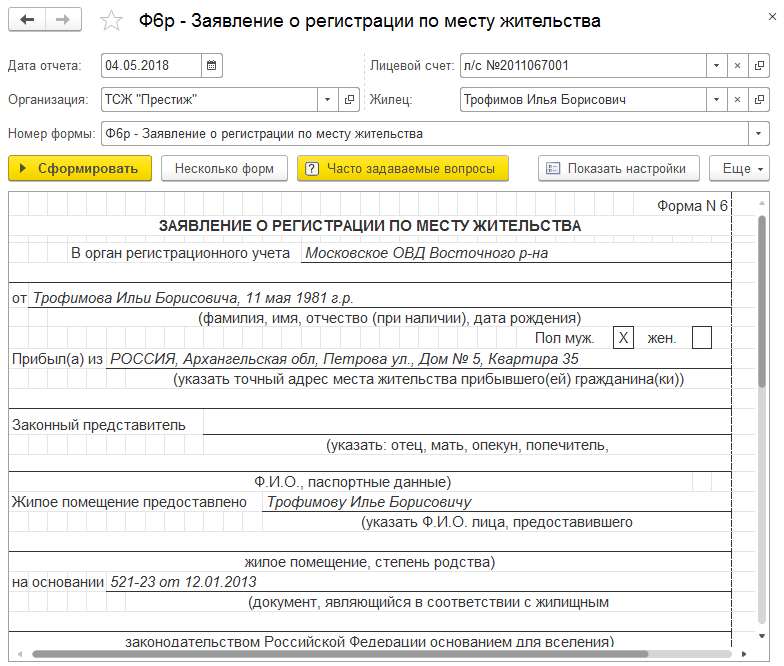Focus the Номер формы field
Viewport: 784px width, 666px height.
[x=424, y=134]
